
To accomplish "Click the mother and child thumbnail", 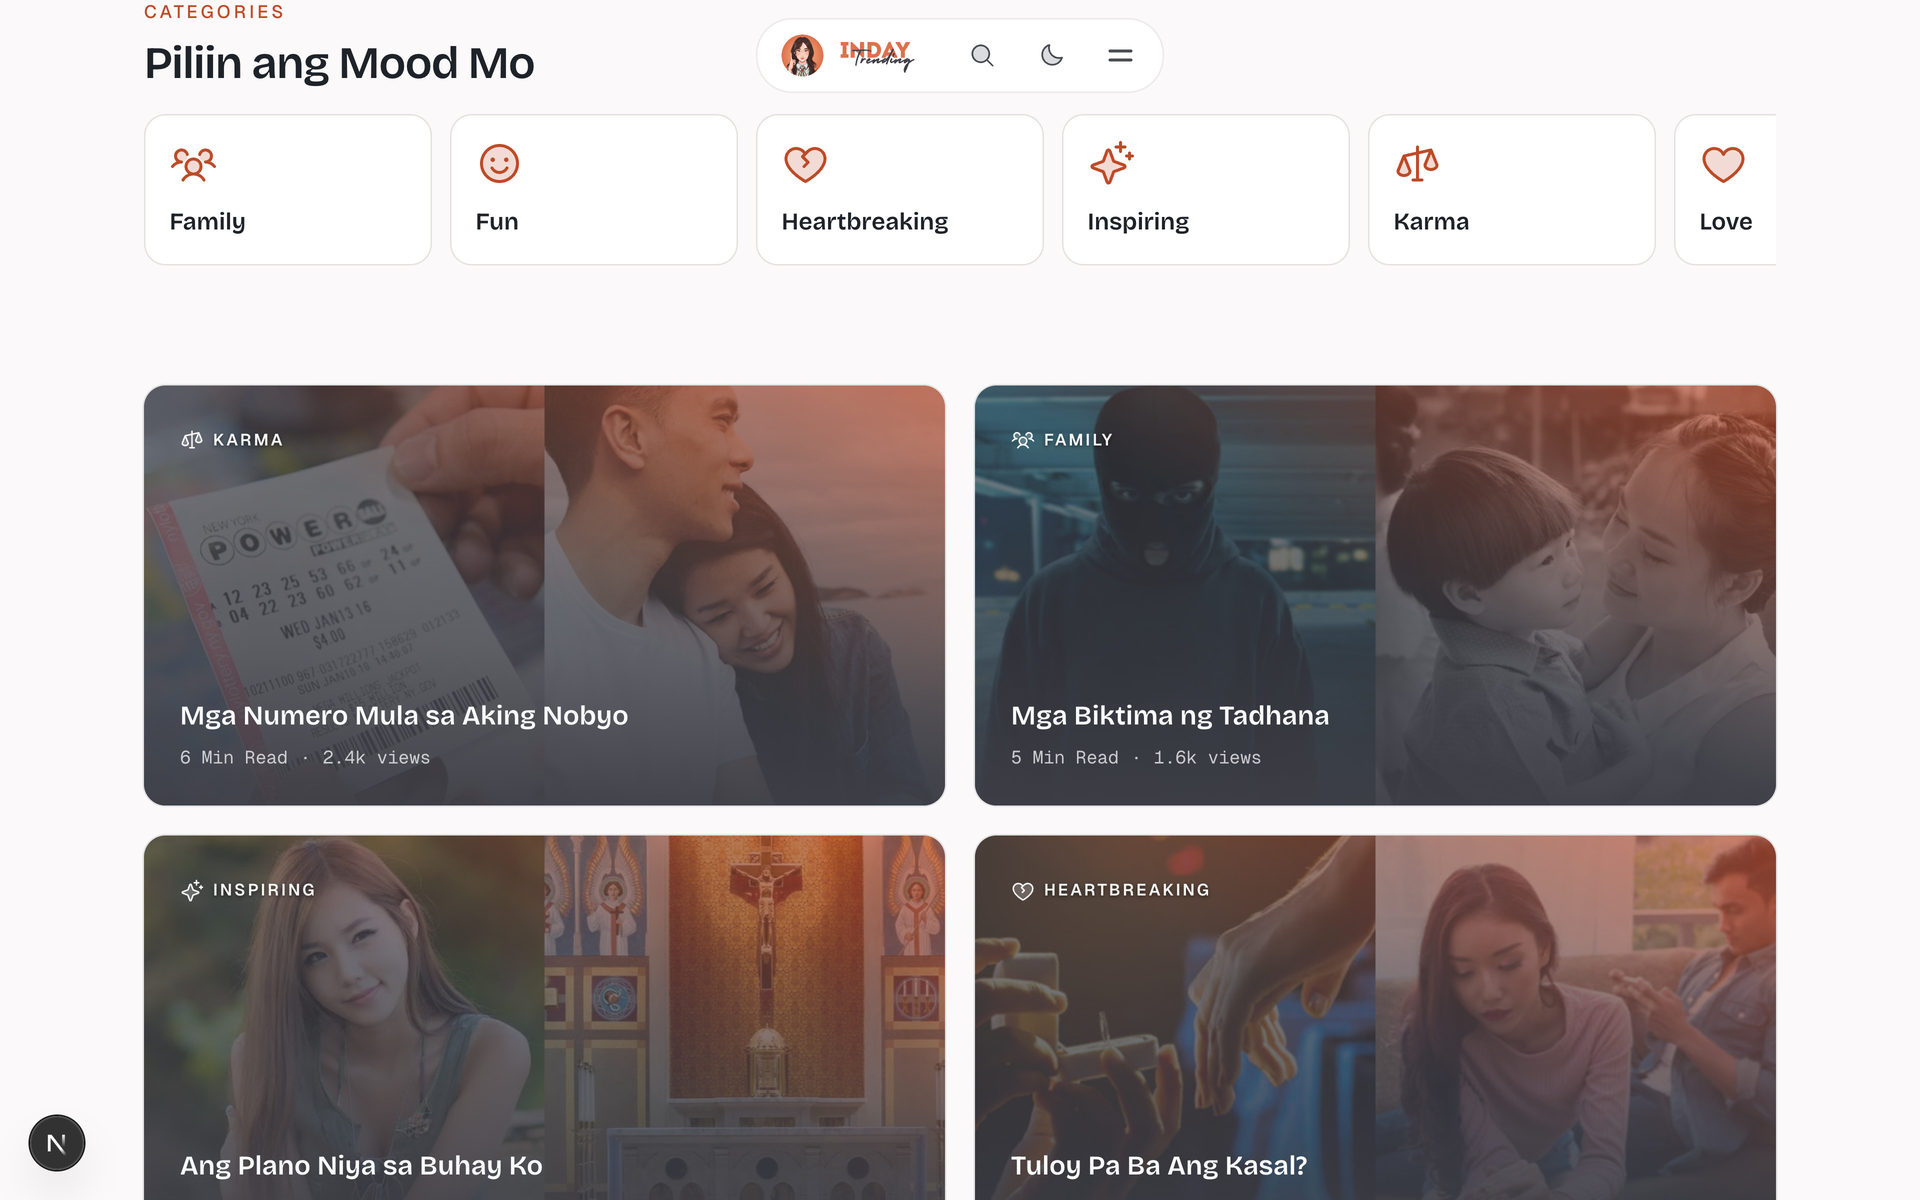I will click(1576, 595).
